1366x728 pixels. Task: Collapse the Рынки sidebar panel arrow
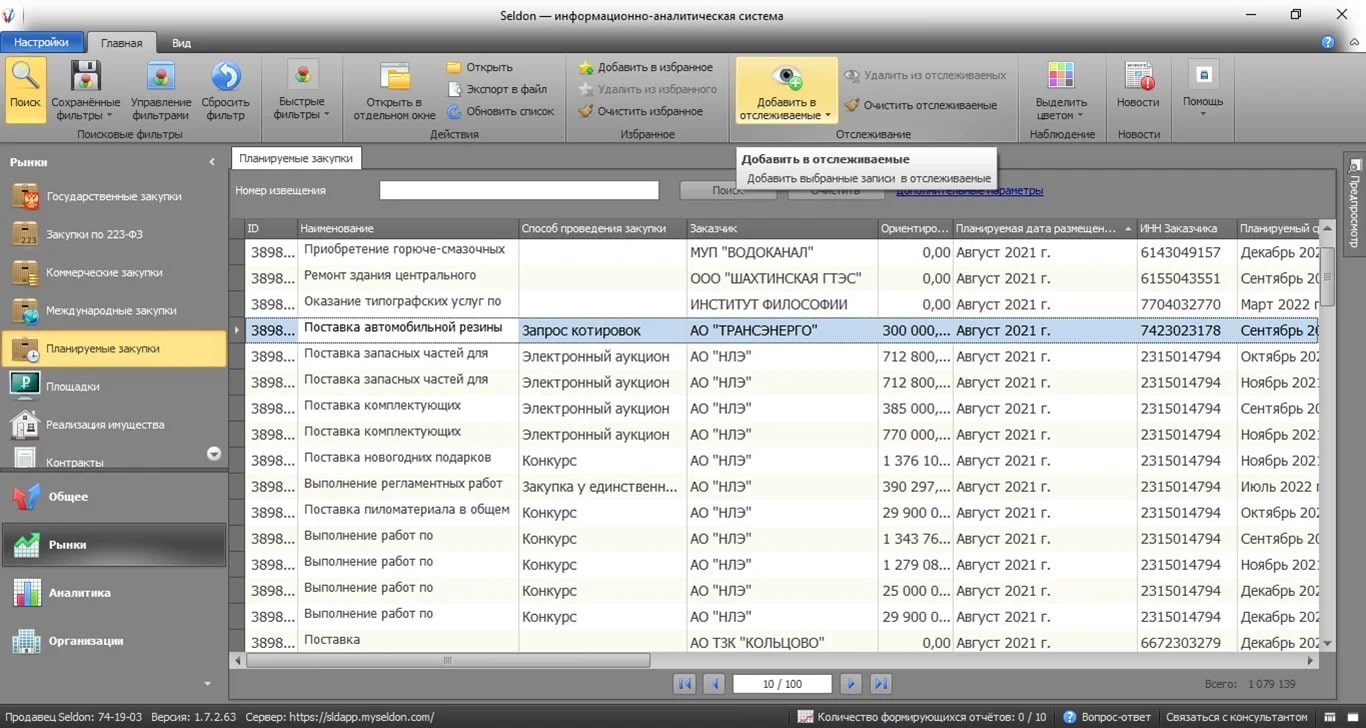coord(212,162)
